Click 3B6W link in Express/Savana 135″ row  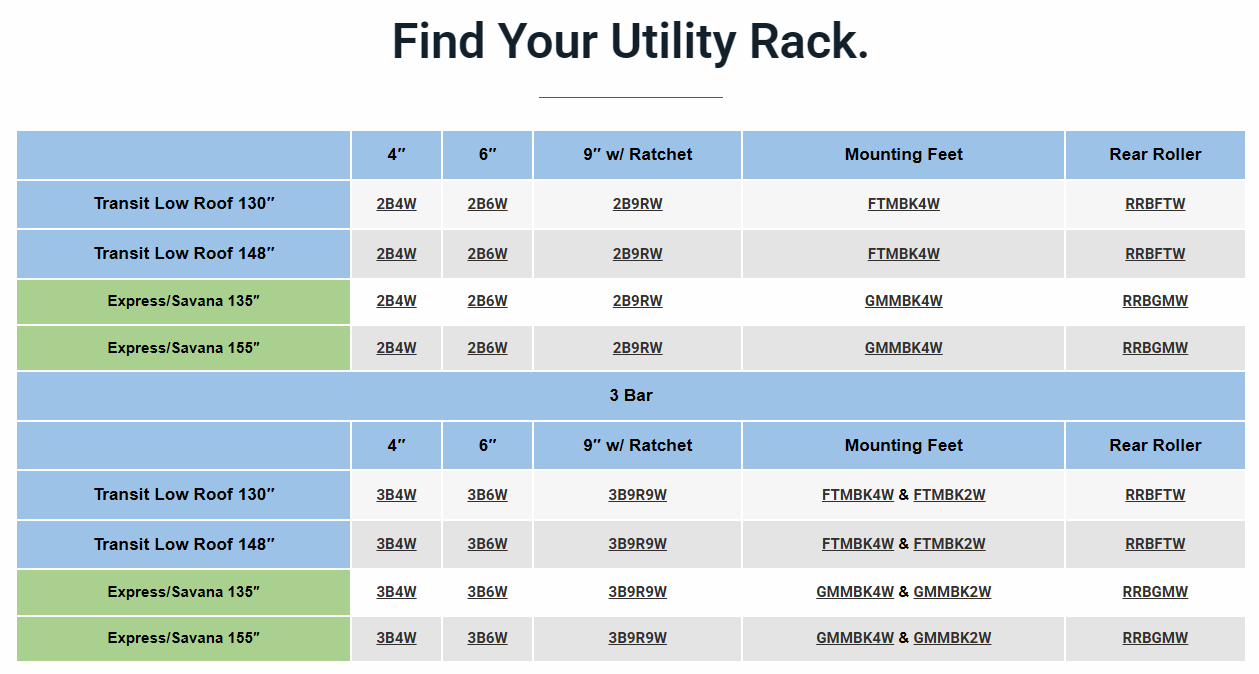(487, 592)
